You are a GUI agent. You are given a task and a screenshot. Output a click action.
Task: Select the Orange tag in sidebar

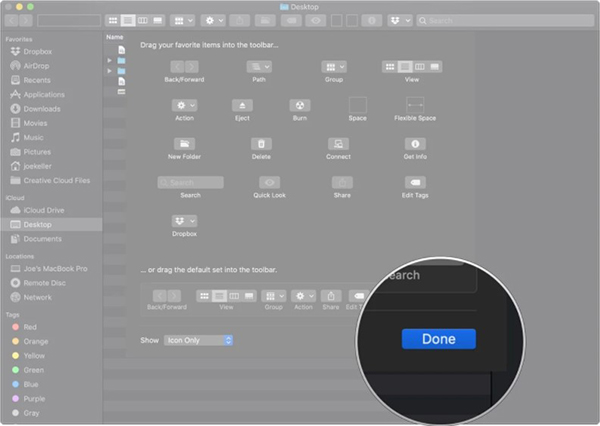pyautogui.click(x=36, y=341)
